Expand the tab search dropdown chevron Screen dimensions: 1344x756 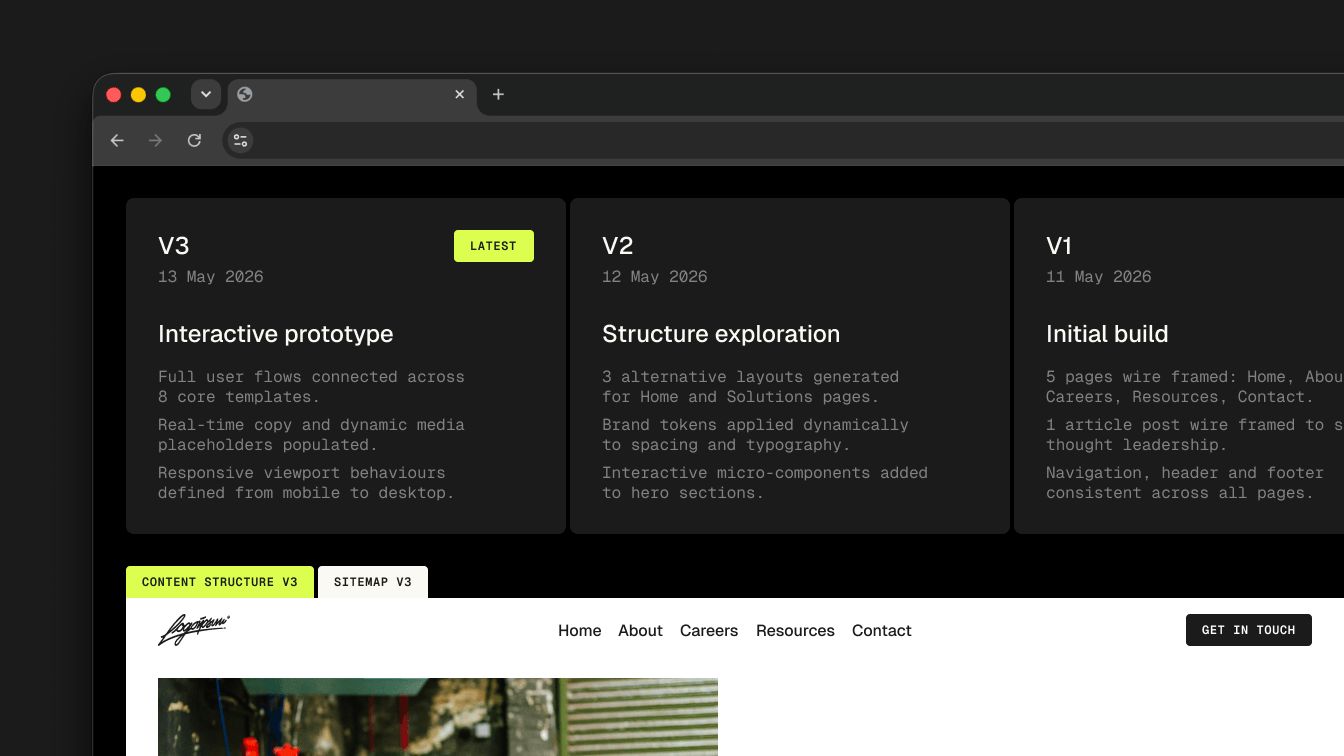206,94
